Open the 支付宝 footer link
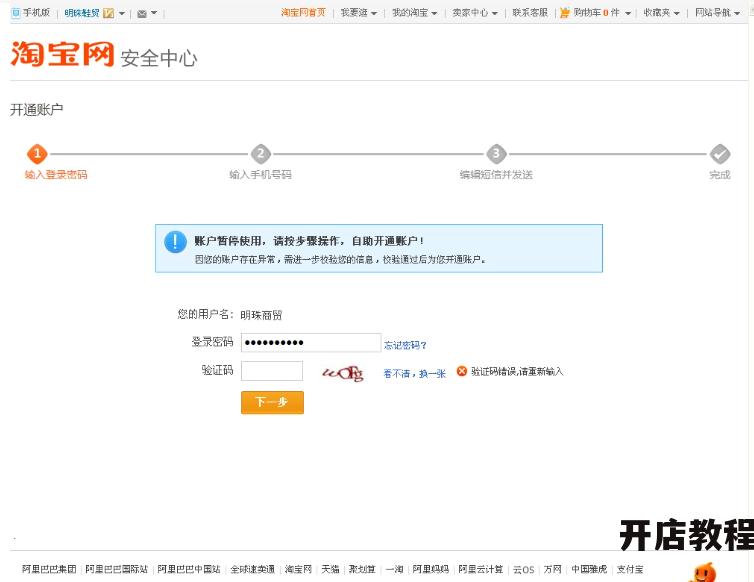The width and height of the screenshot is (754, 582). point(630,569)
